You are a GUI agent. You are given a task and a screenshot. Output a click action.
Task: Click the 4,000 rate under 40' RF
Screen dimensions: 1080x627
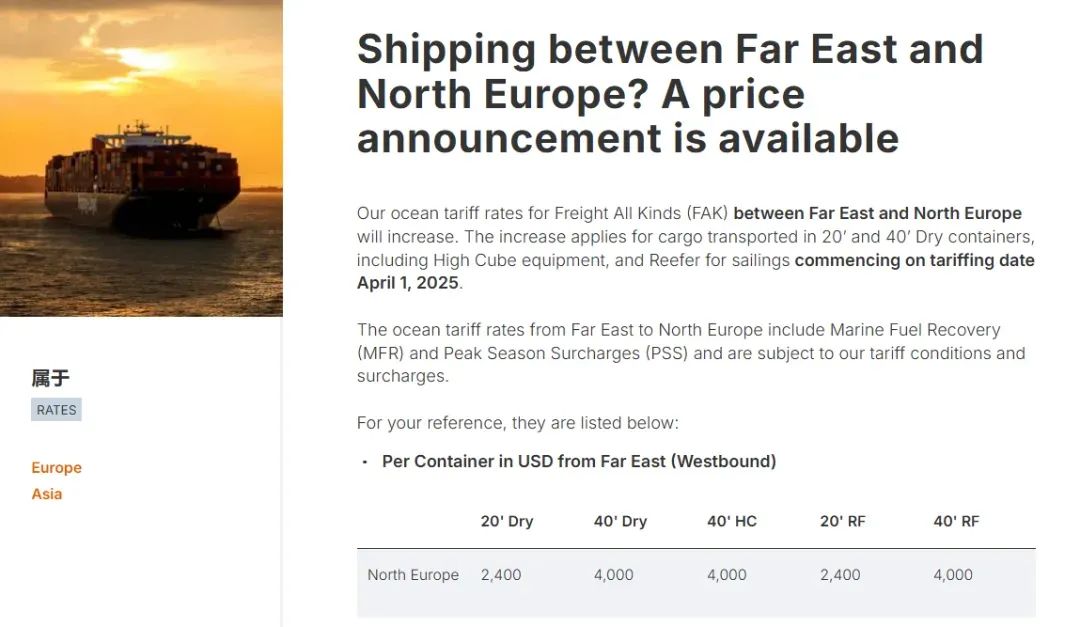(953, 575)
